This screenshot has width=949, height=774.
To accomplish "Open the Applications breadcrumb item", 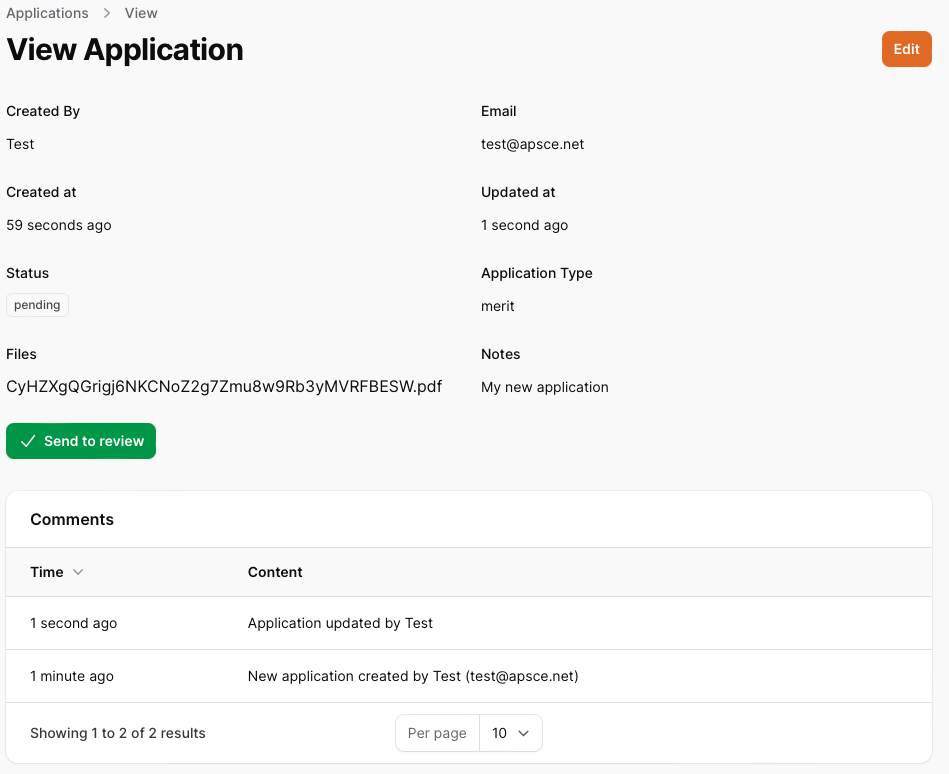I will tap(47, 13).
